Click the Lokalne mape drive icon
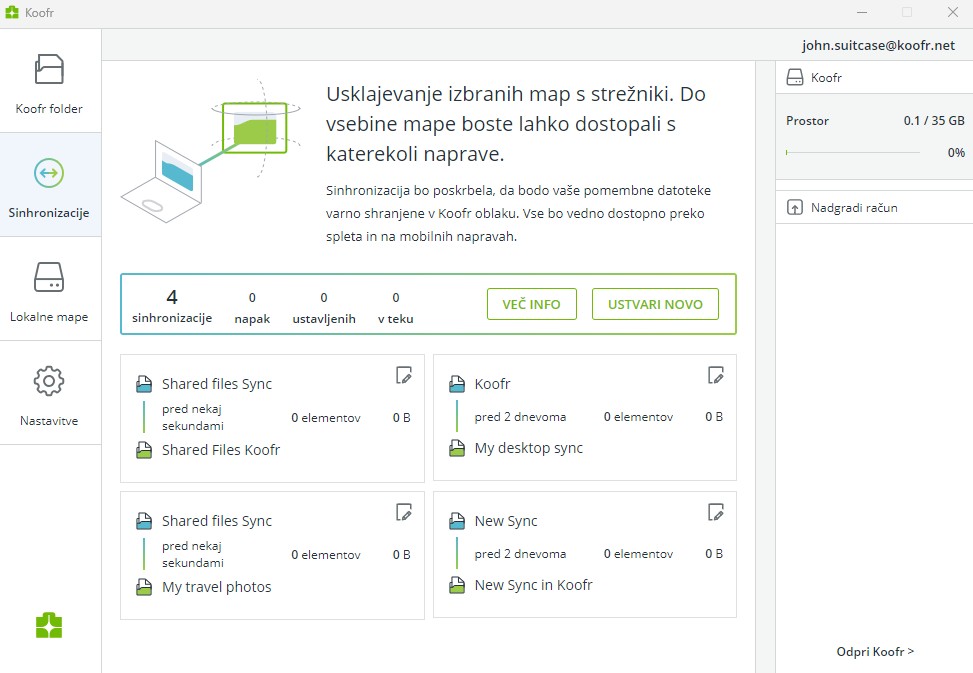The image size is (973, 673). [x=49, y=277]
